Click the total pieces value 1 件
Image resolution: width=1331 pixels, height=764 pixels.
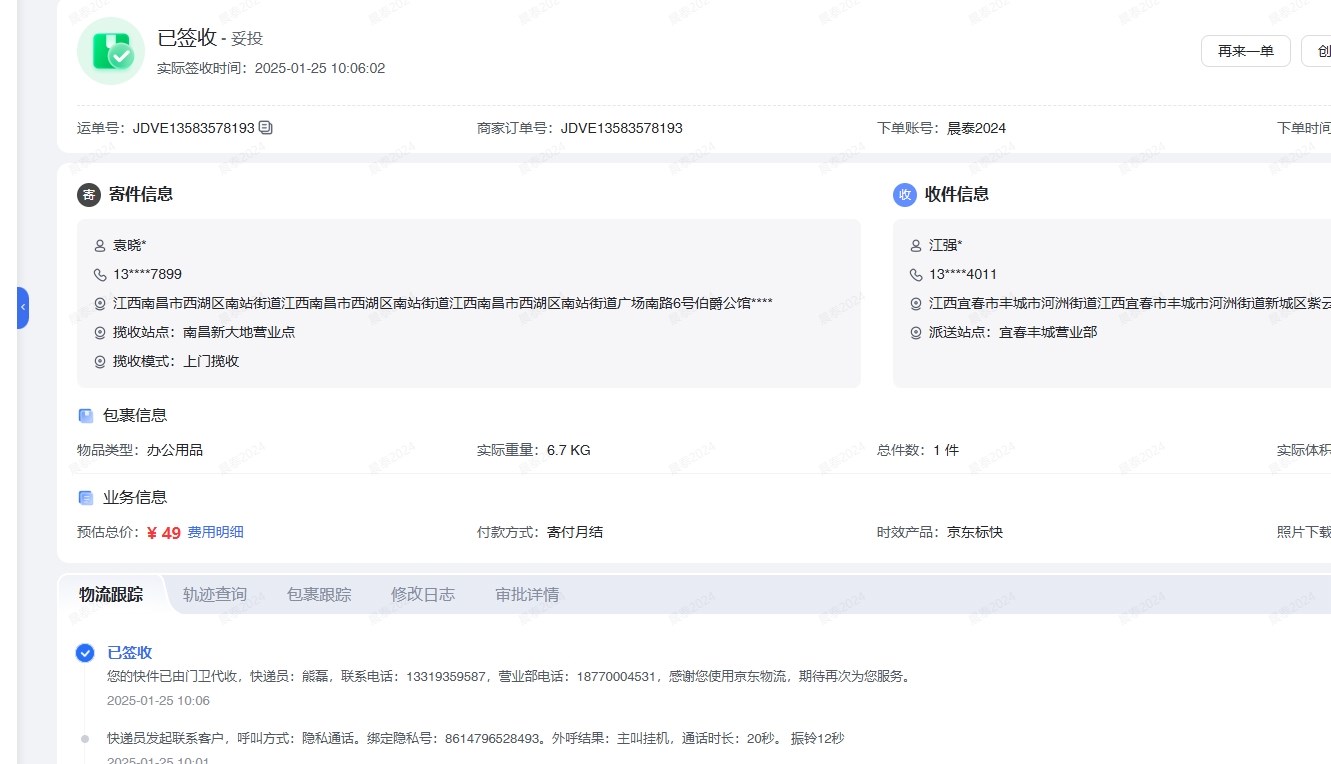coord(946,450)
